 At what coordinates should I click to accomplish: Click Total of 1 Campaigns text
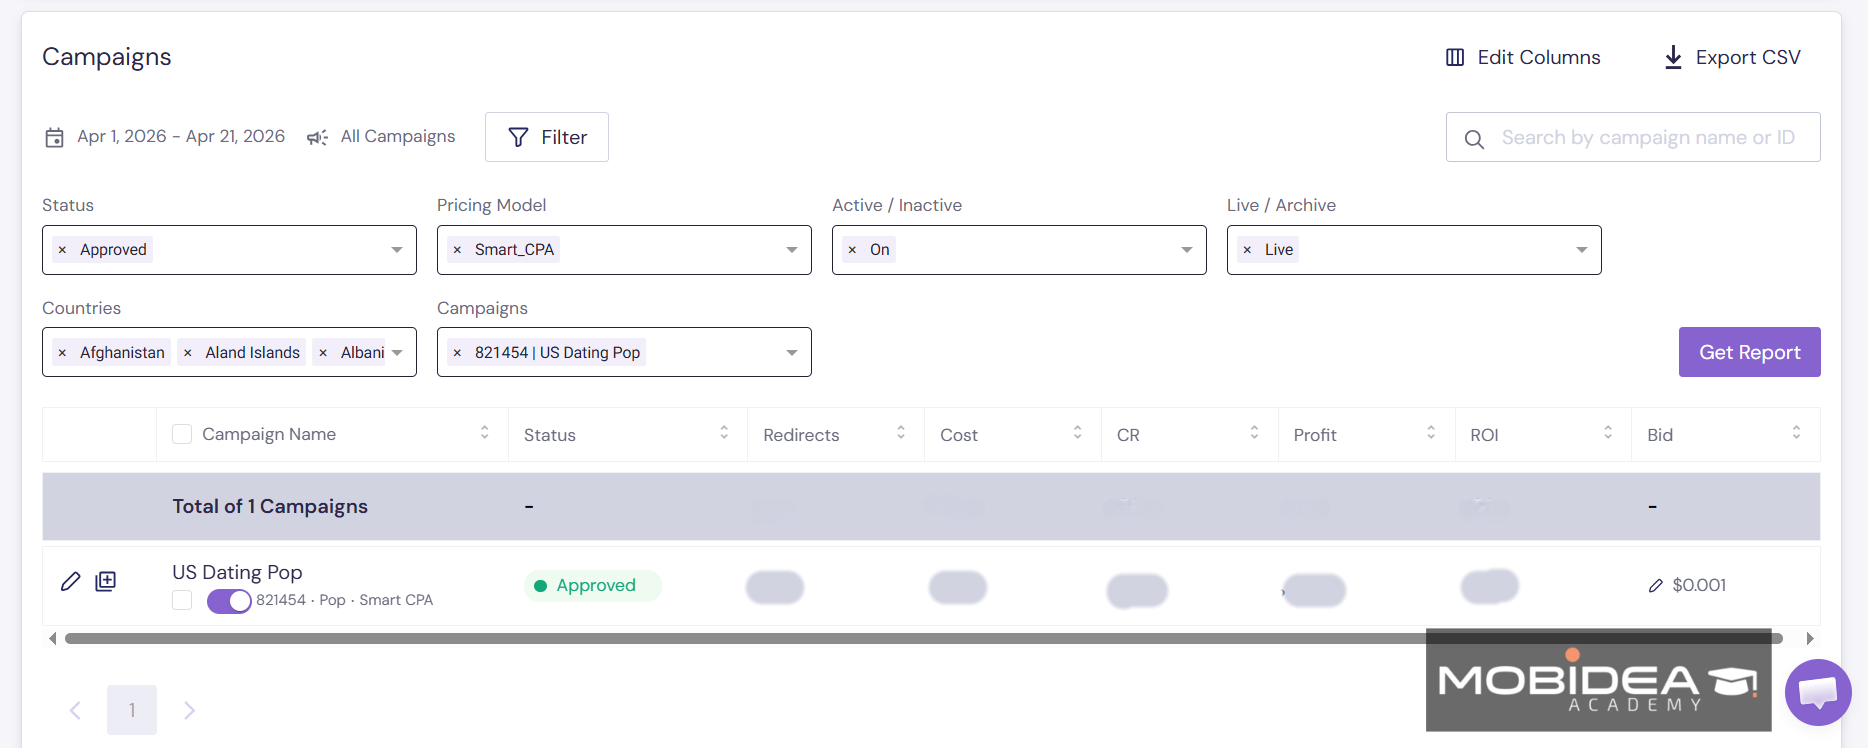[270, 506]
